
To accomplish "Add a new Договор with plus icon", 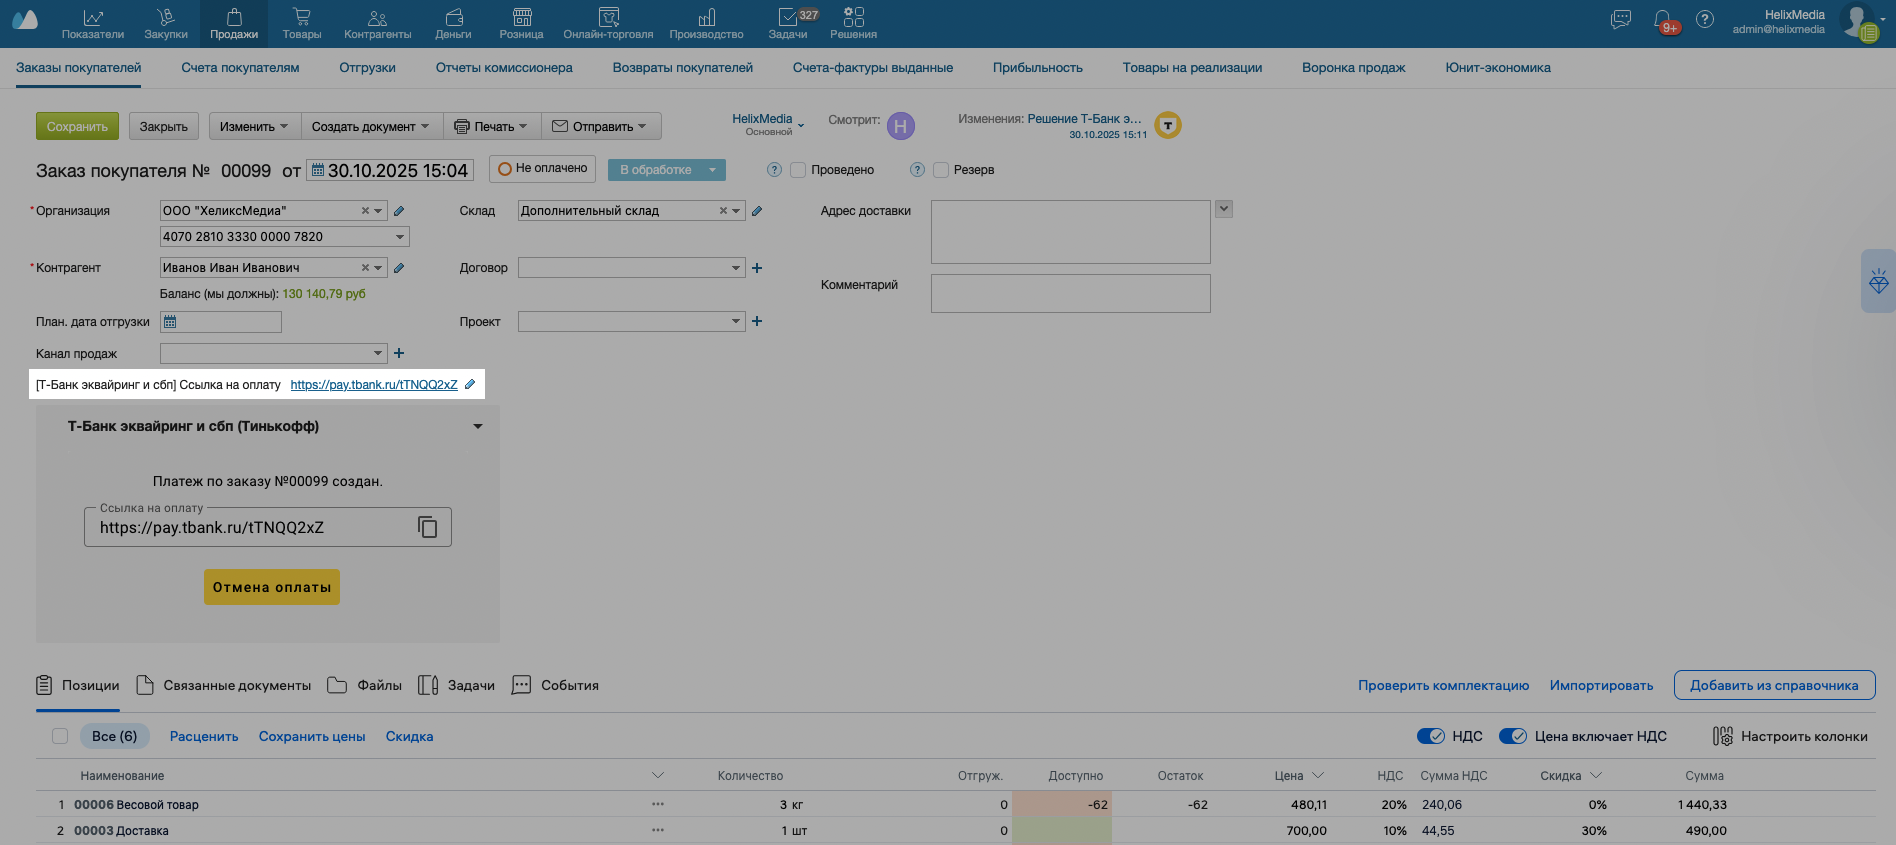I will (757, 268).
